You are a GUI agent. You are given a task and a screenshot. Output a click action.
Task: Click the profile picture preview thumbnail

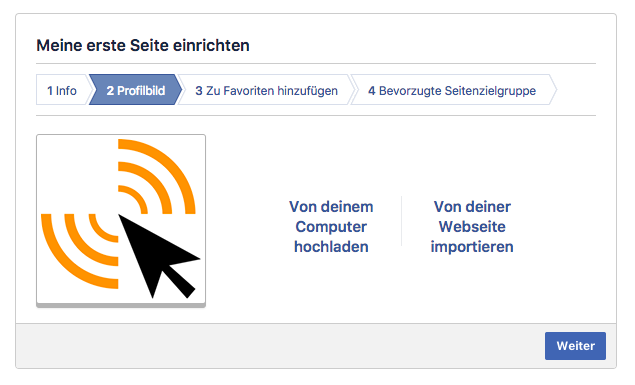click(x=121, y=221)
